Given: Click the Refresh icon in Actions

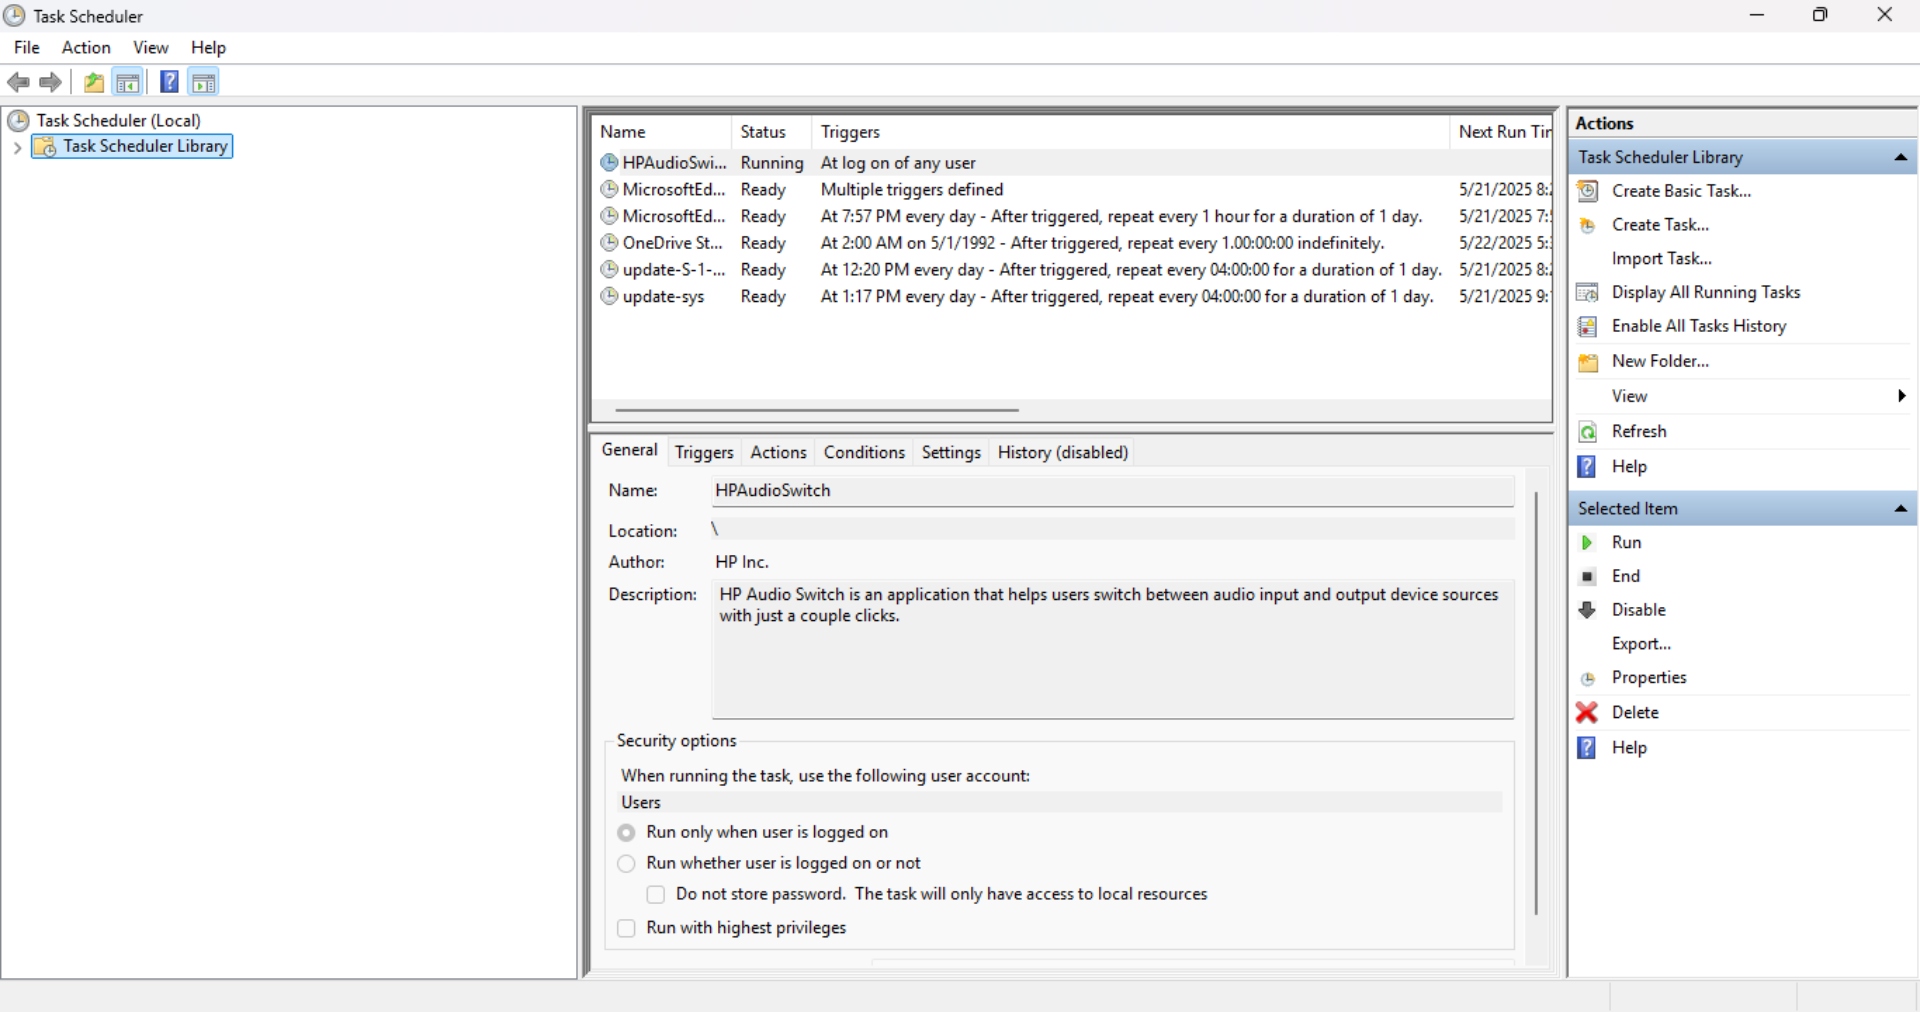Looking at the screenshot, I should 1587,432.
